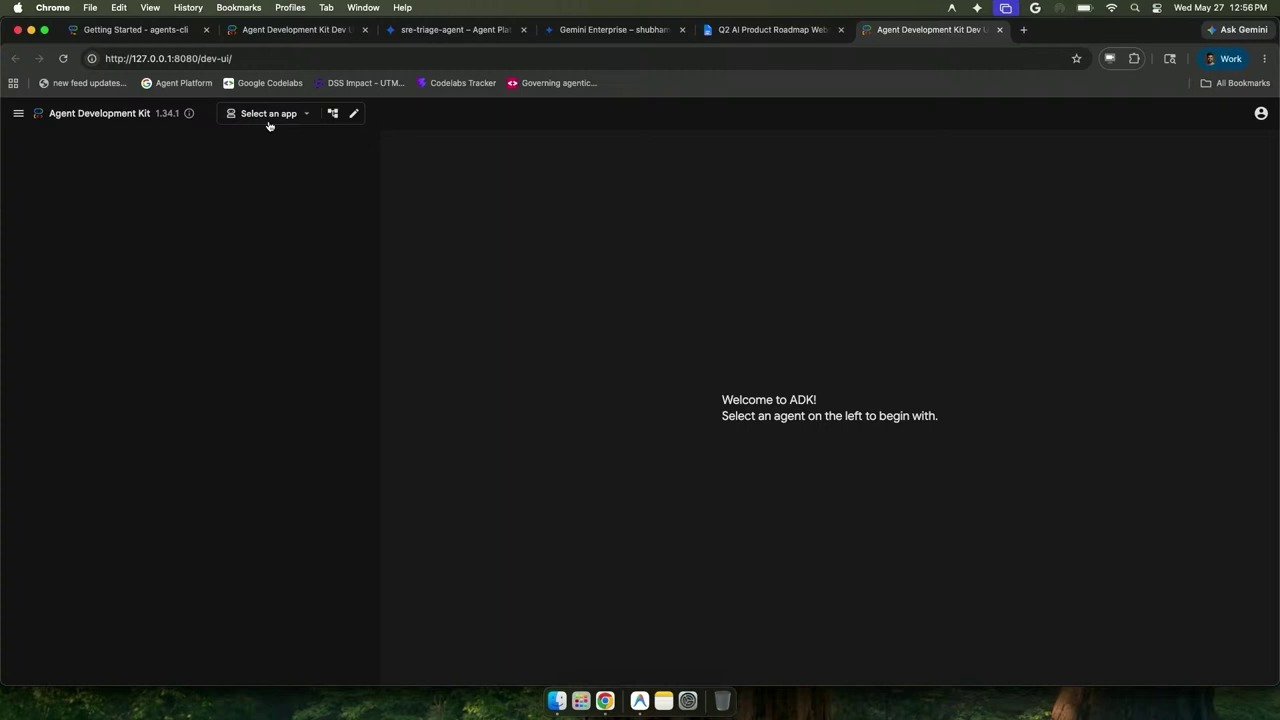
Task: Open the Governing agentic bookmark
Action: [x=552, y=83]
